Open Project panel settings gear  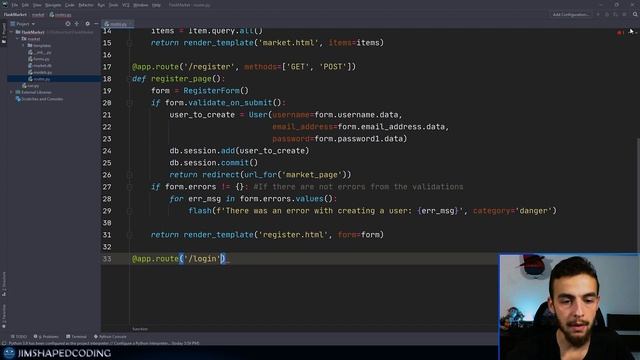point(87,24)
